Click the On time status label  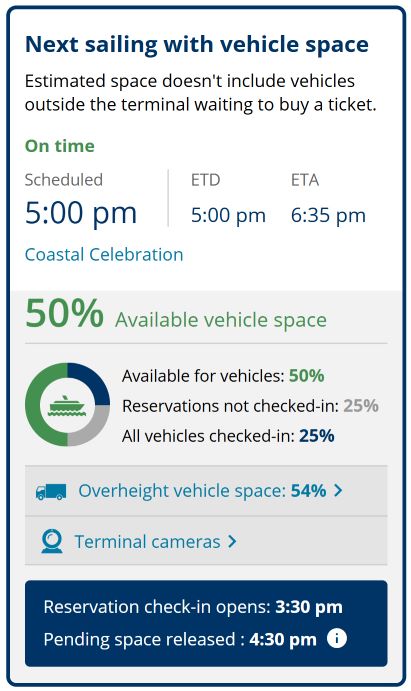(x=59, y=146)
